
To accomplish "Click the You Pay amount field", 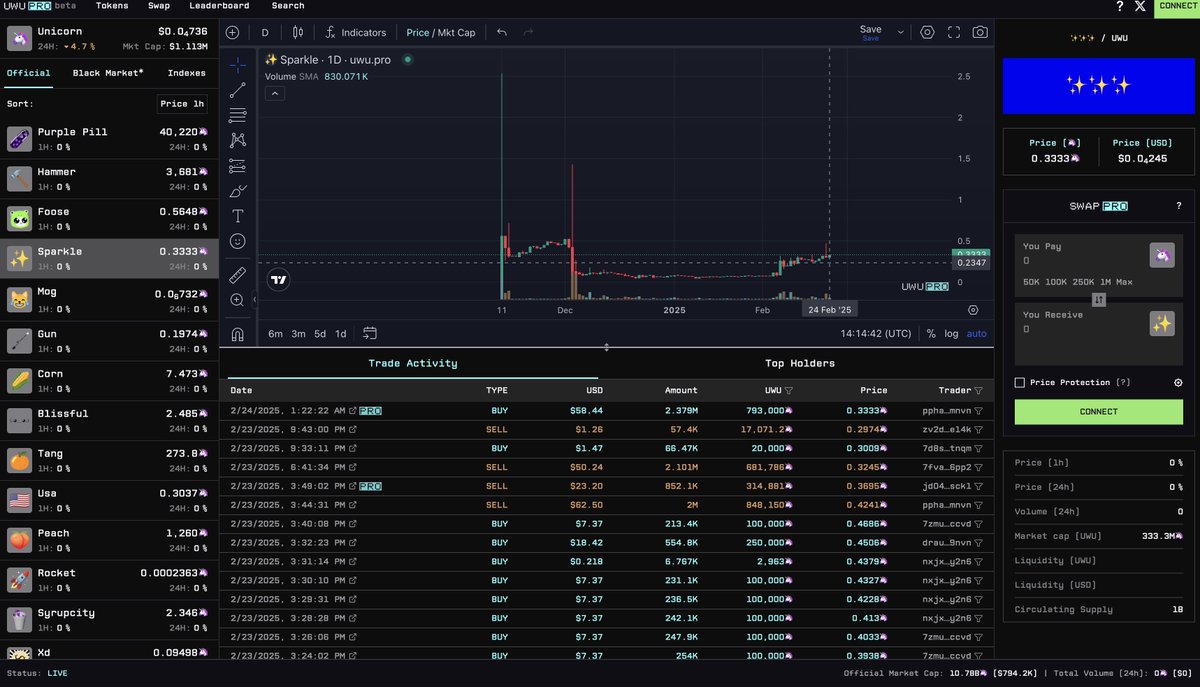I will coord(1080,260).
